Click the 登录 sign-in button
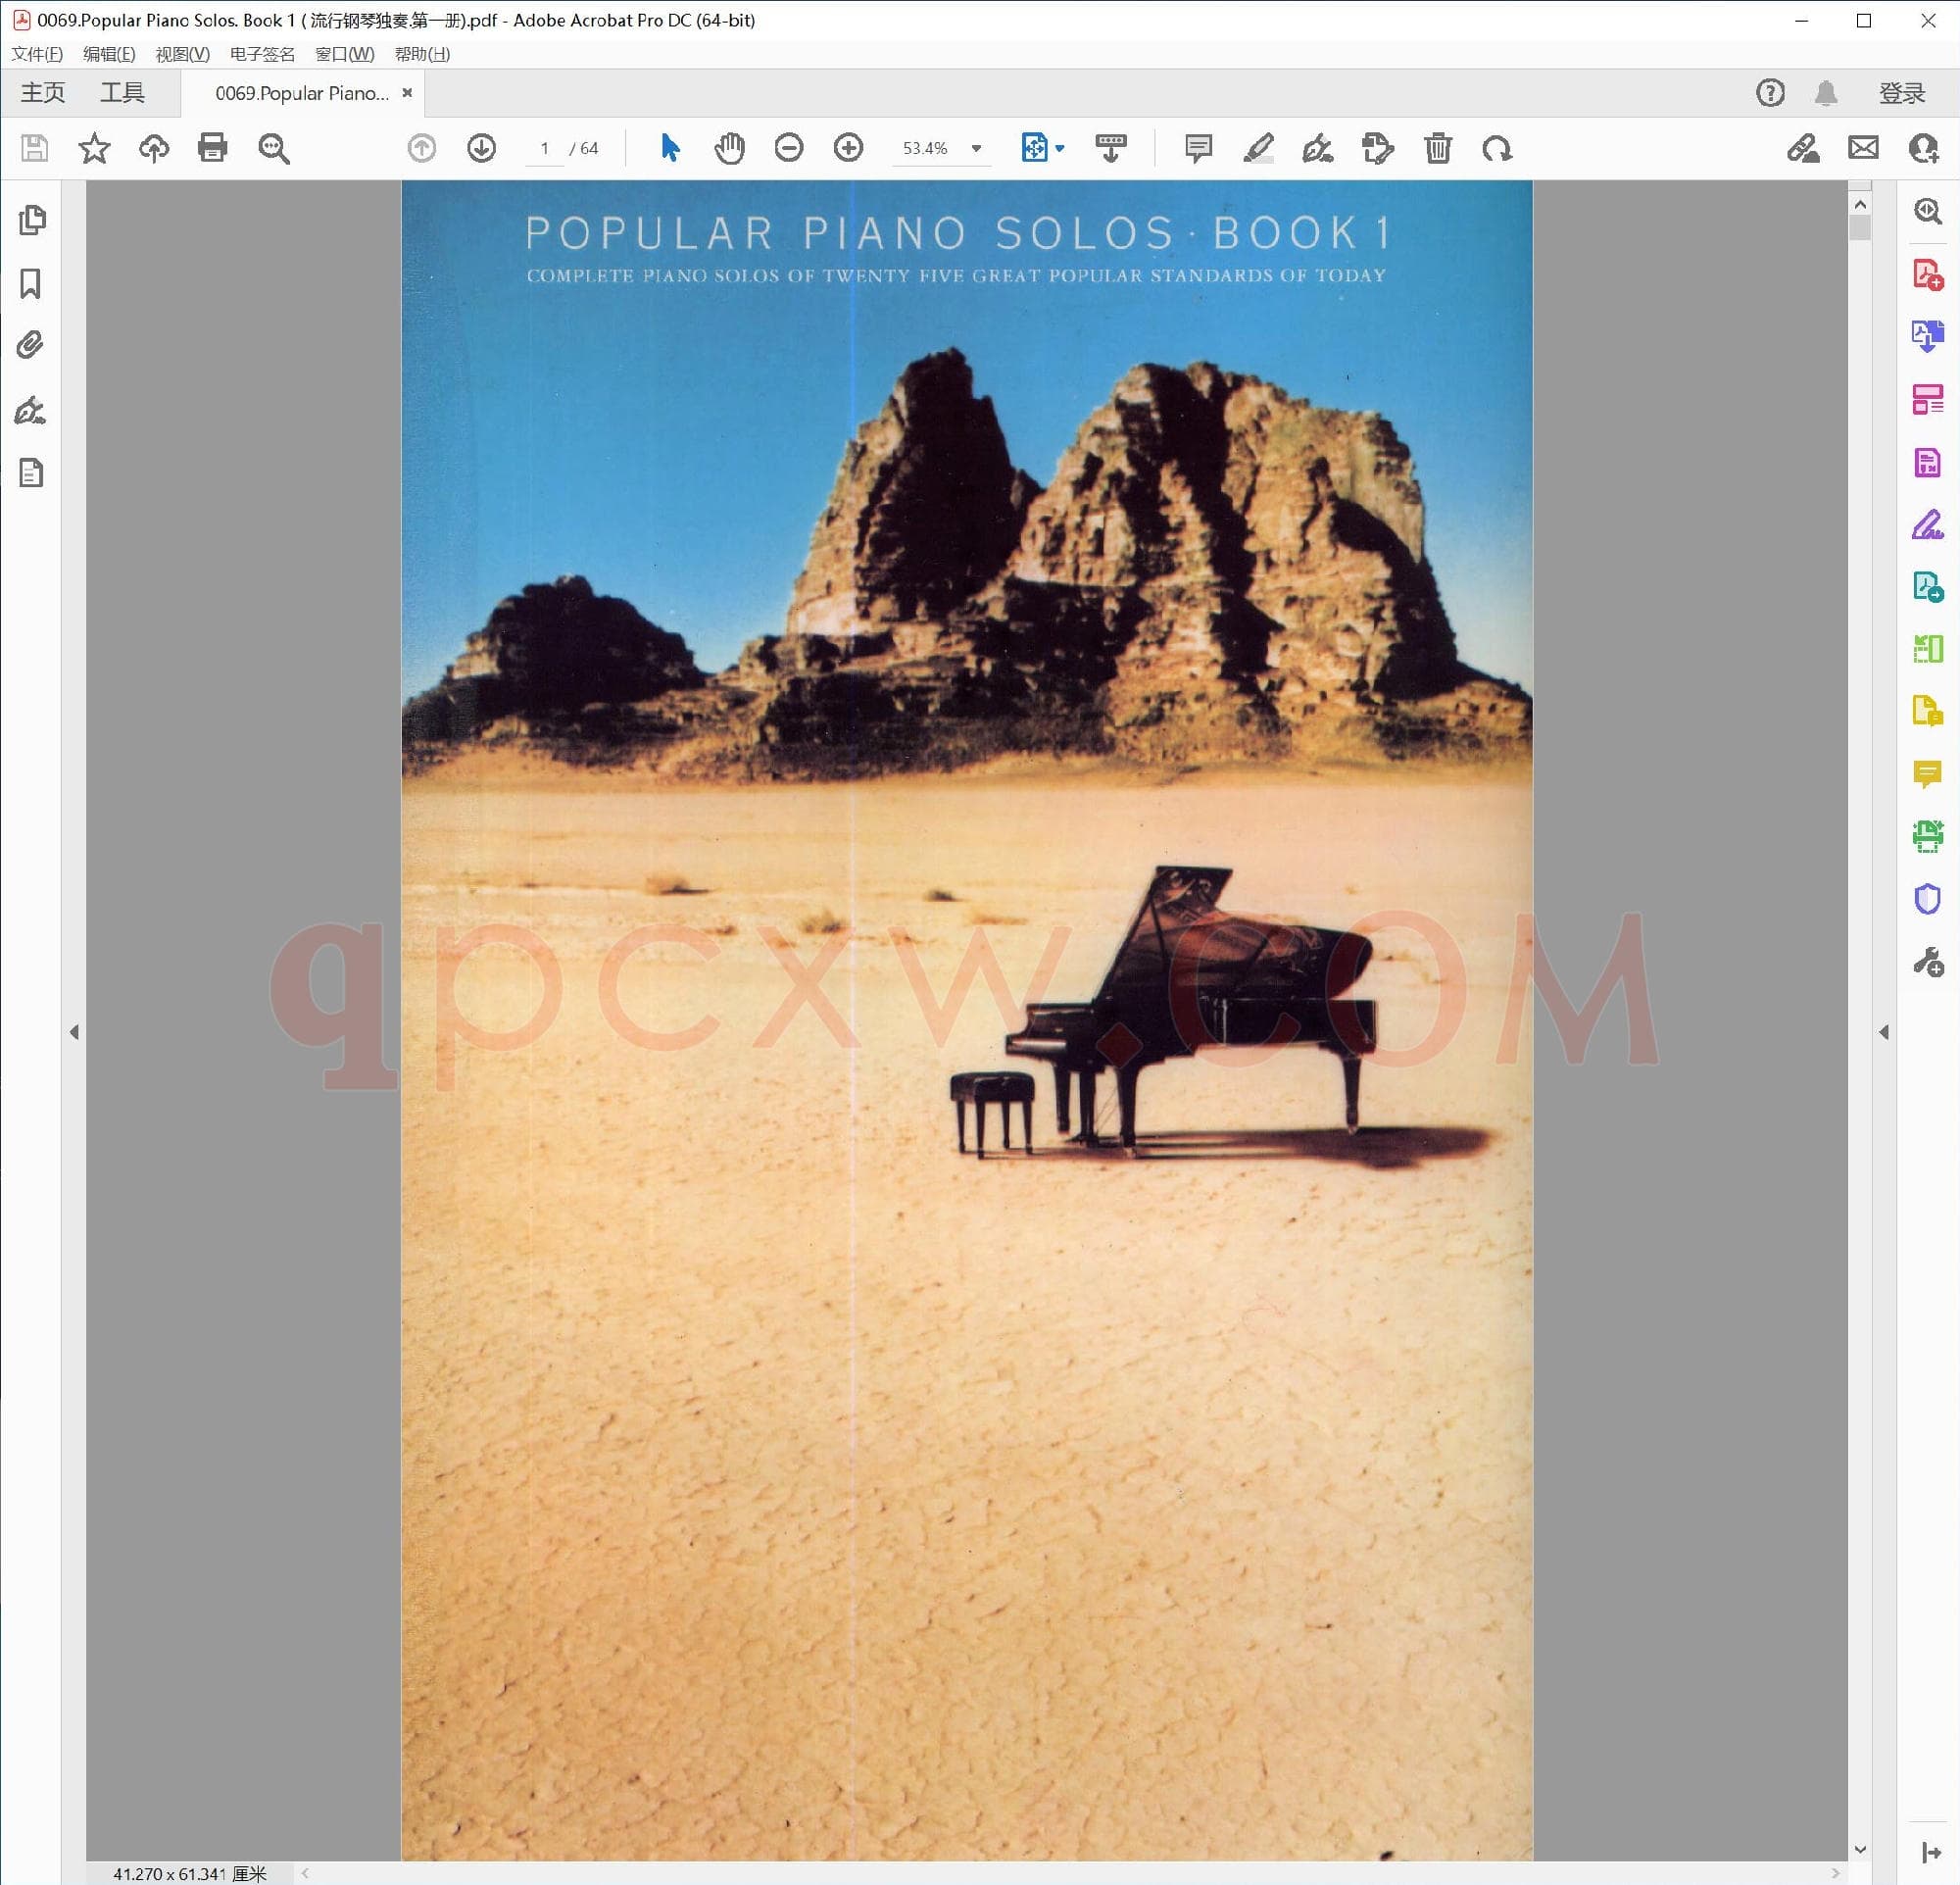1960x1885 pixels. click(1901, 93)
